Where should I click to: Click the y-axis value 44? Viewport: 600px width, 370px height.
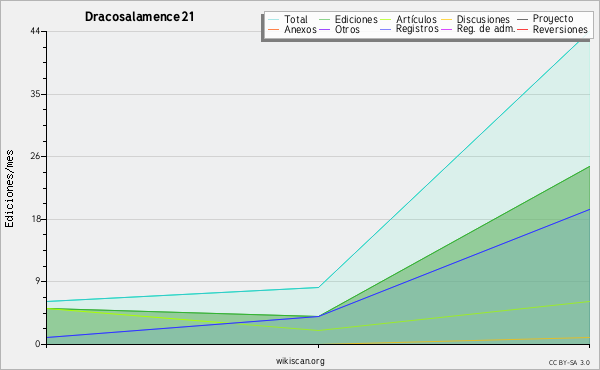click(x=35, y=31)
